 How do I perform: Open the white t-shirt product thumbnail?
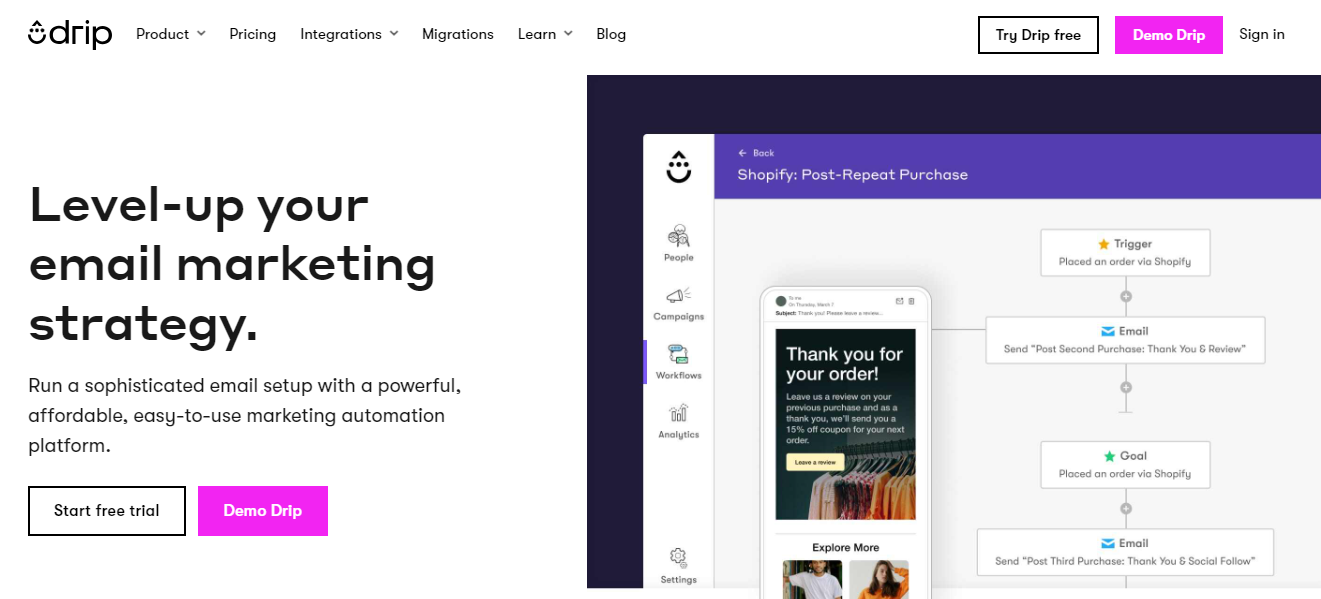812,579
